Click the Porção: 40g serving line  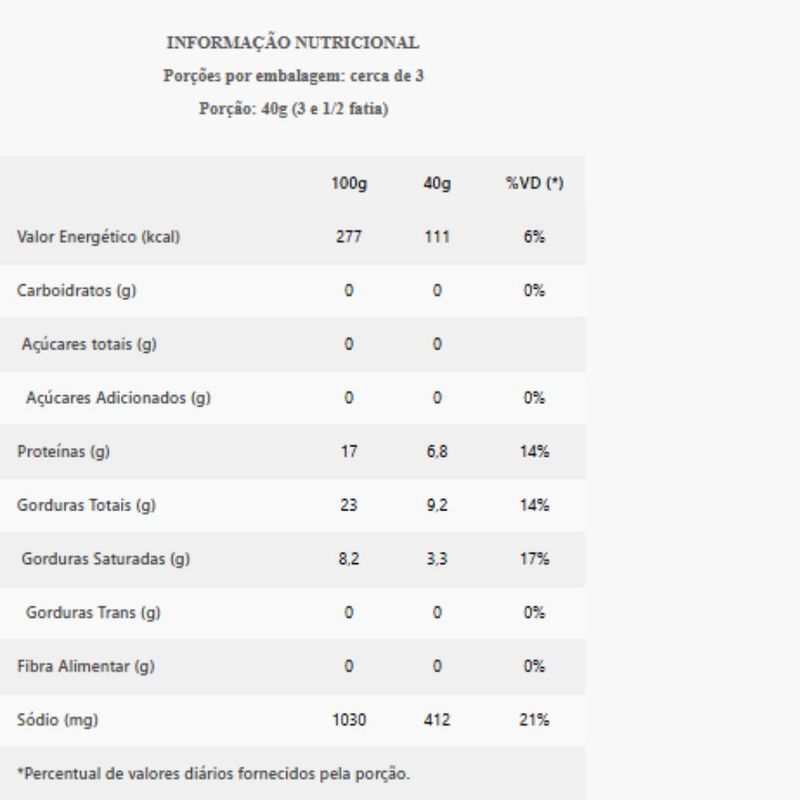293,109
